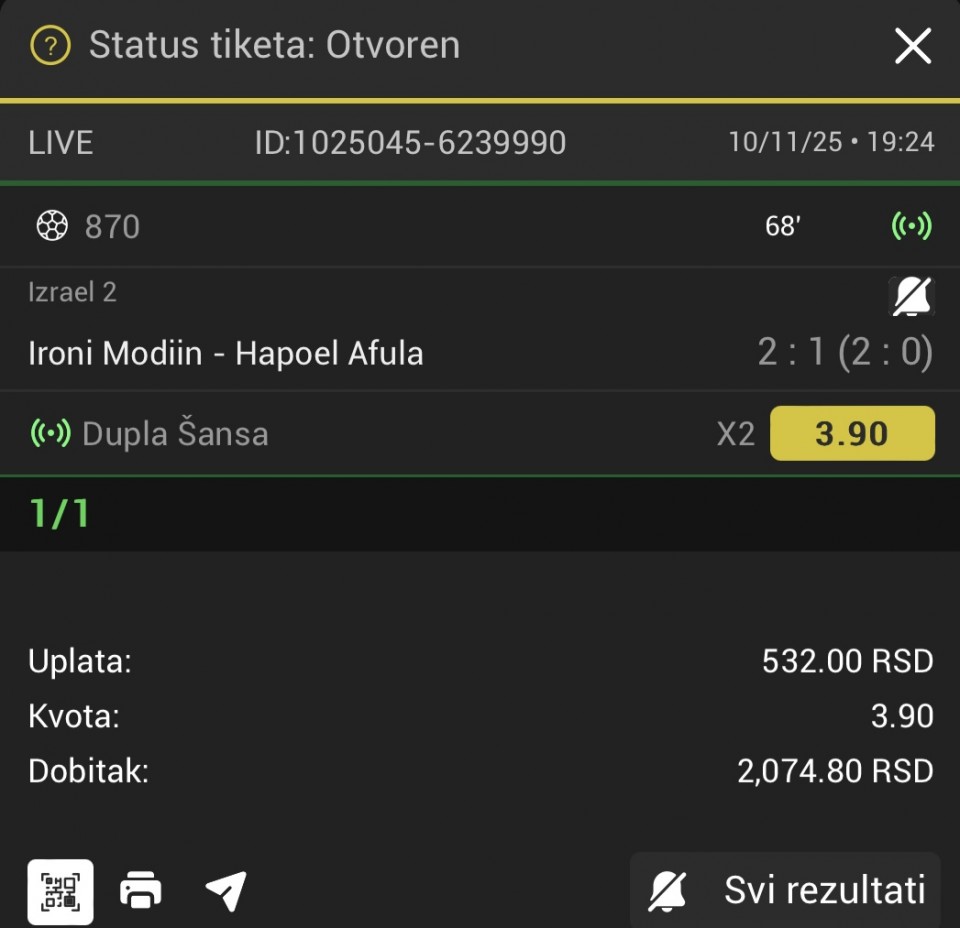Click the Izrael 2 league label
Image resolution: width=960 pixels, height=928 pixels.
click(73, 292)
